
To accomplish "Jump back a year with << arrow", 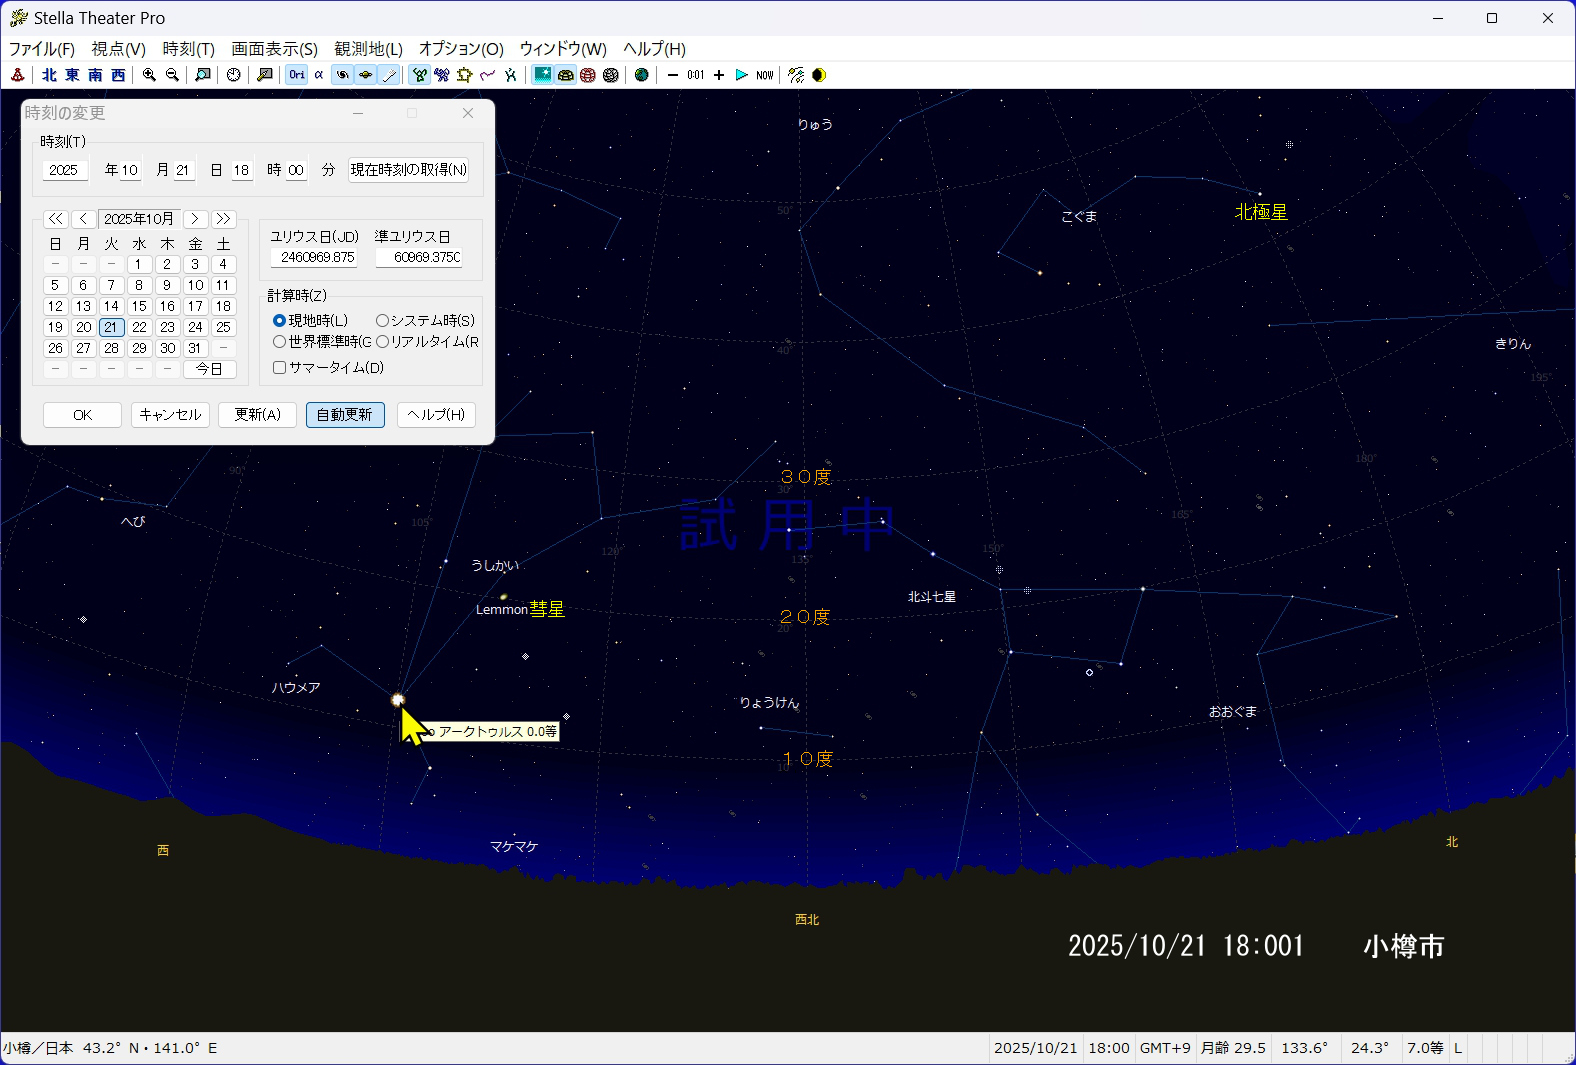I will pos(56,219).
